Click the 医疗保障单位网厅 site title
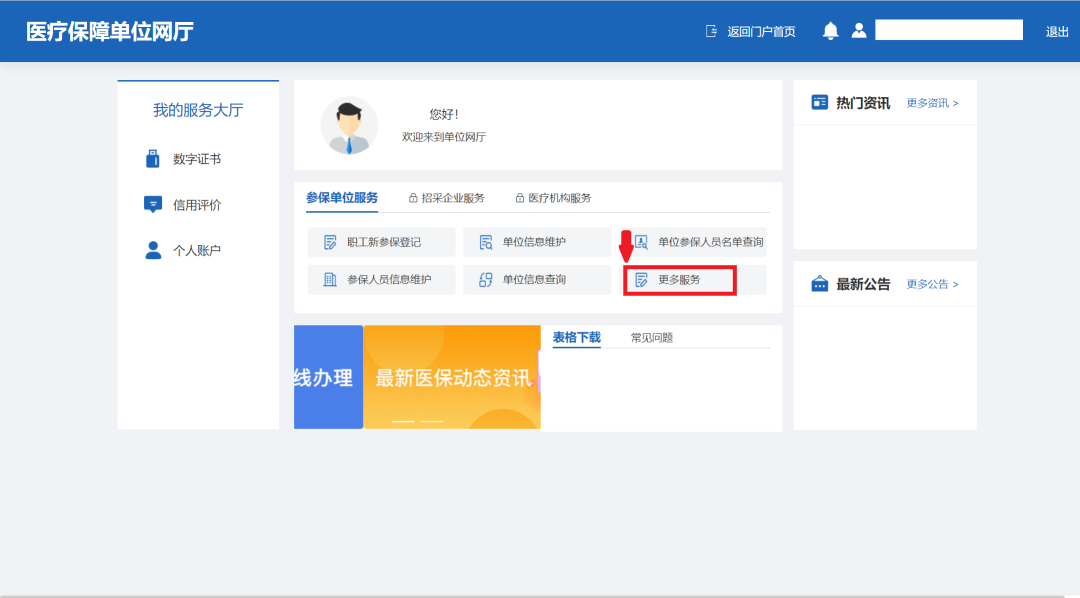The width and height of the screenshot is (1080, 598). click(x=110, y=32)
